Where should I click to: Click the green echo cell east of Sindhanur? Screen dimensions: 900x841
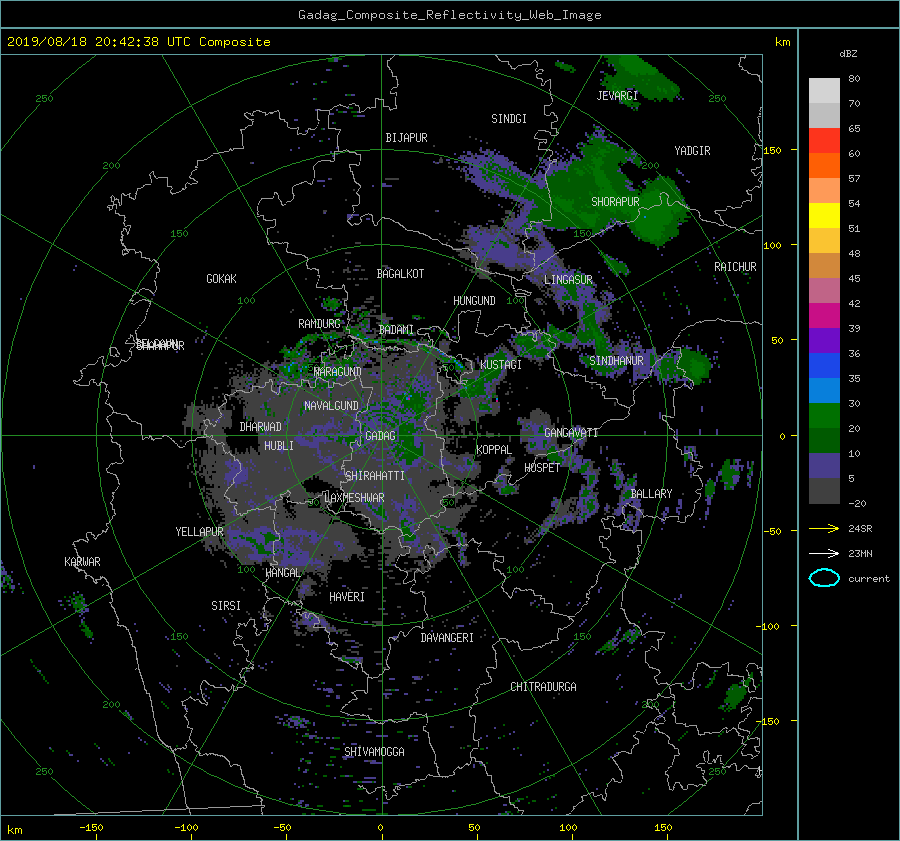coord(693,365)
